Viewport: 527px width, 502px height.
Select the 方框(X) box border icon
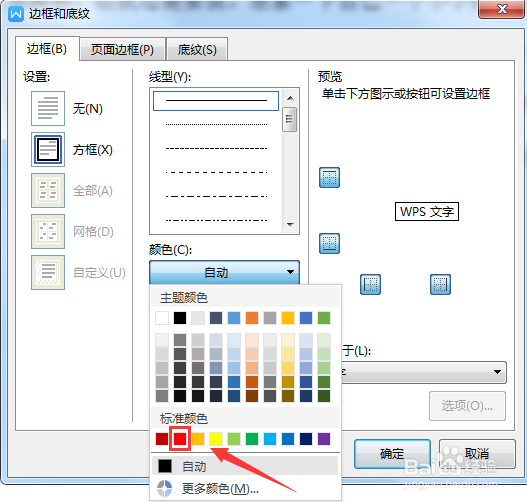48,150
